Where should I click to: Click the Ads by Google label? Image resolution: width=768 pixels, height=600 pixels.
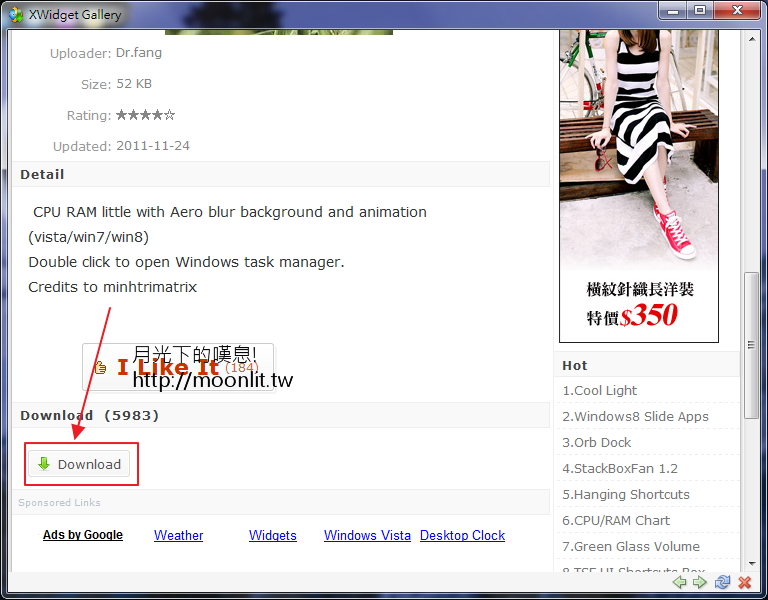point(83,536)
